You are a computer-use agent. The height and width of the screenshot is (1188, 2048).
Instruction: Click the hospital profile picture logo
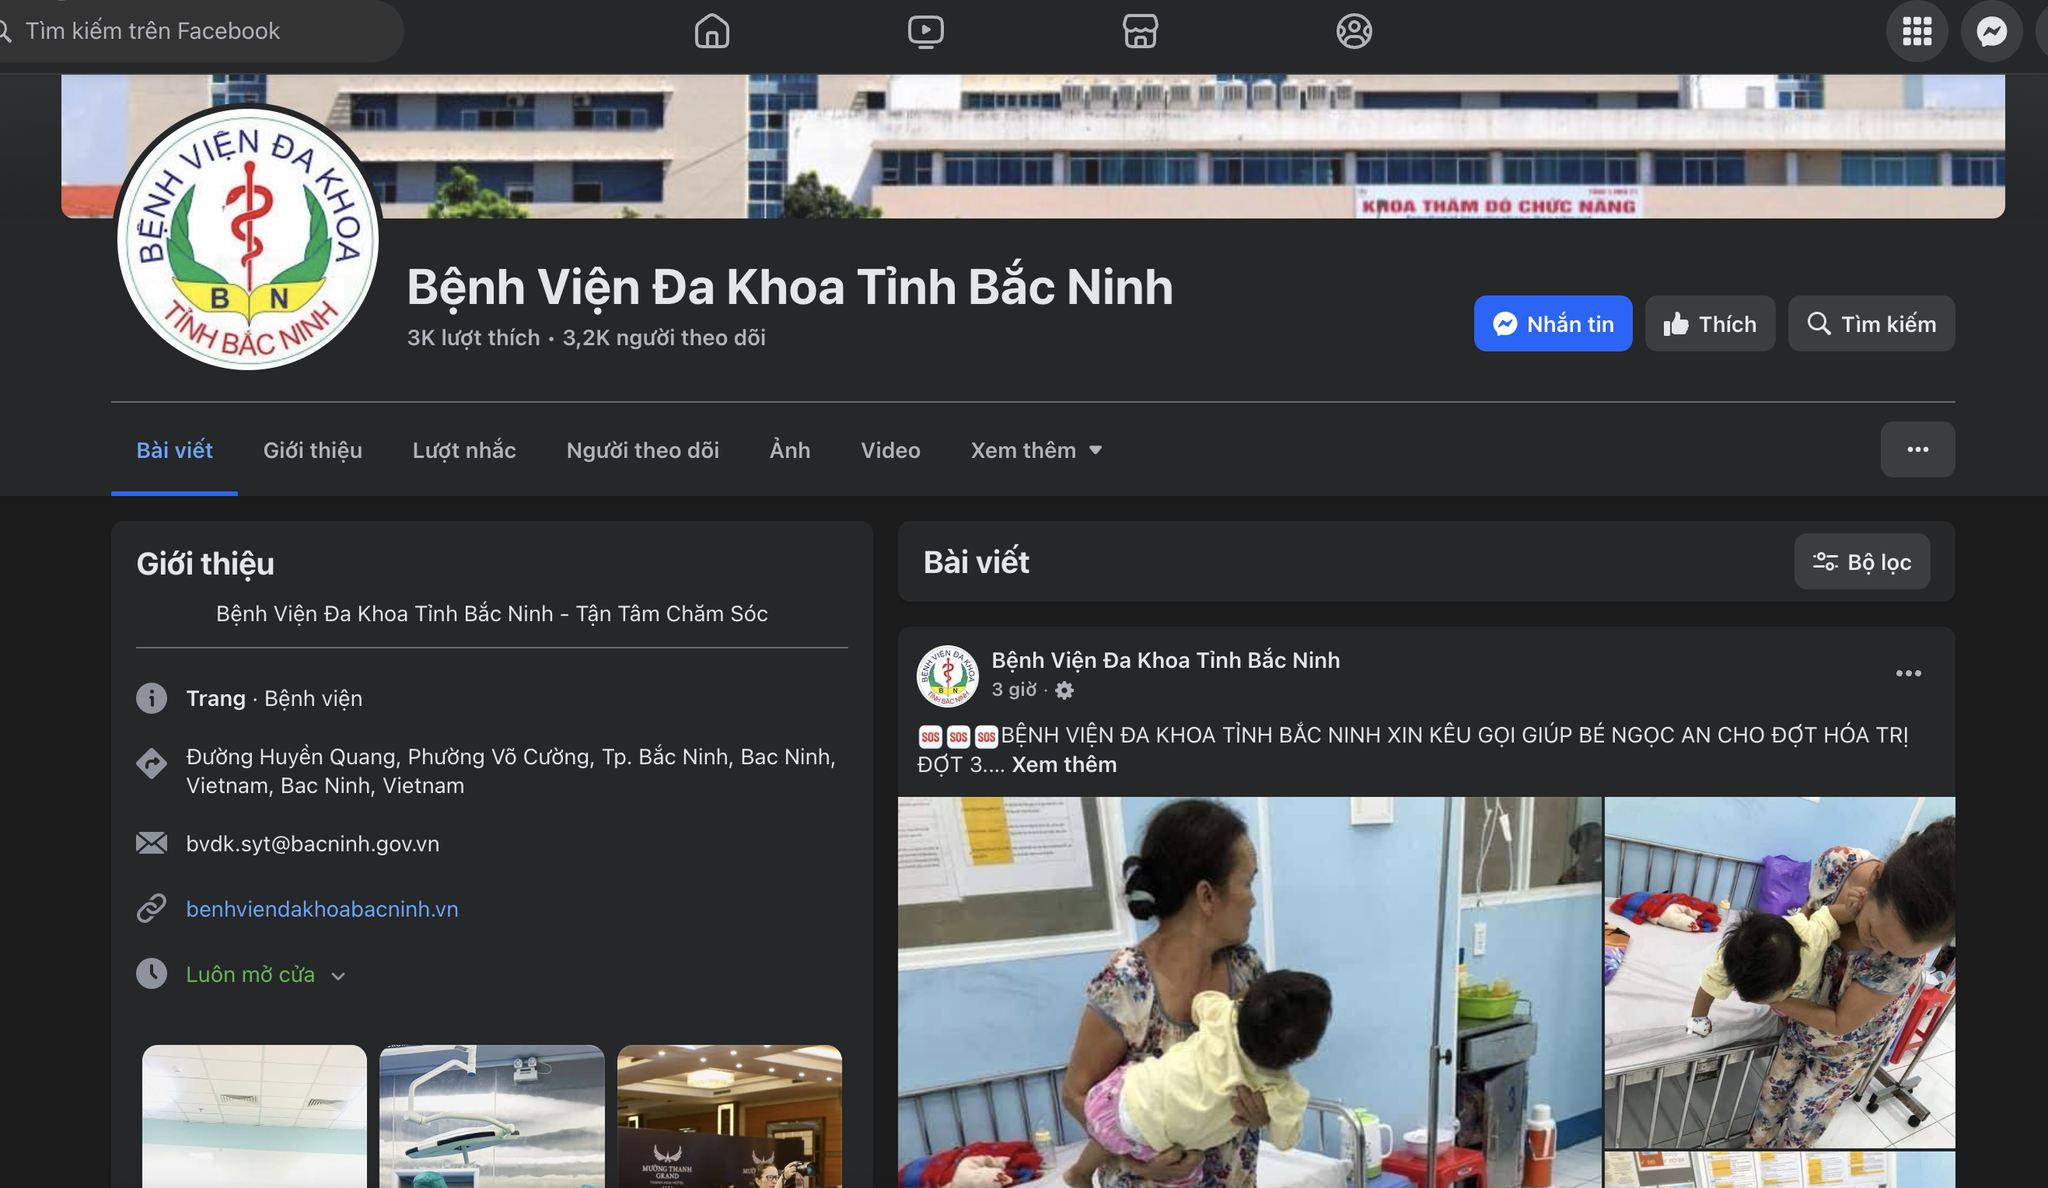pos(248,238)
